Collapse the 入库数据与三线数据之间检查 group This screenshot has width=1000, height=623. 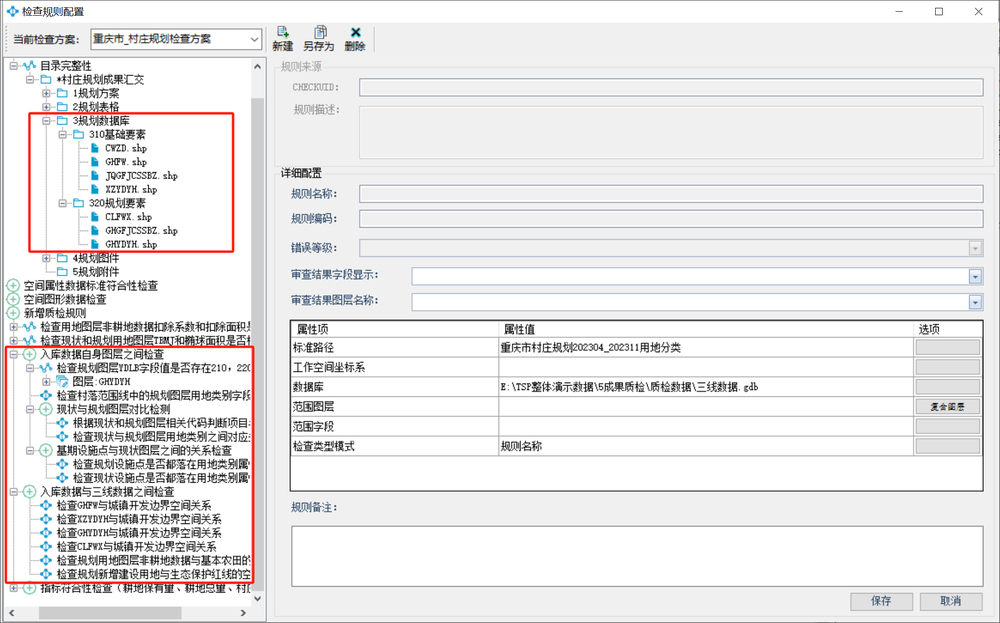pos(13,492)
